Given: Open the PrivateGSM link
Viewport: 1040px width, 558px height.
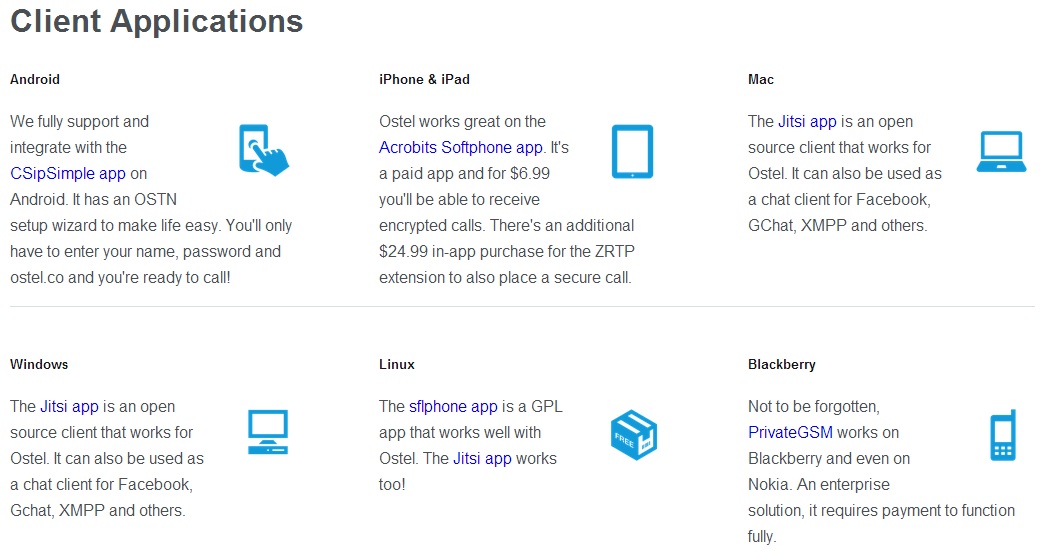Looking at the screenshot, I should click(x=790, y=432).
